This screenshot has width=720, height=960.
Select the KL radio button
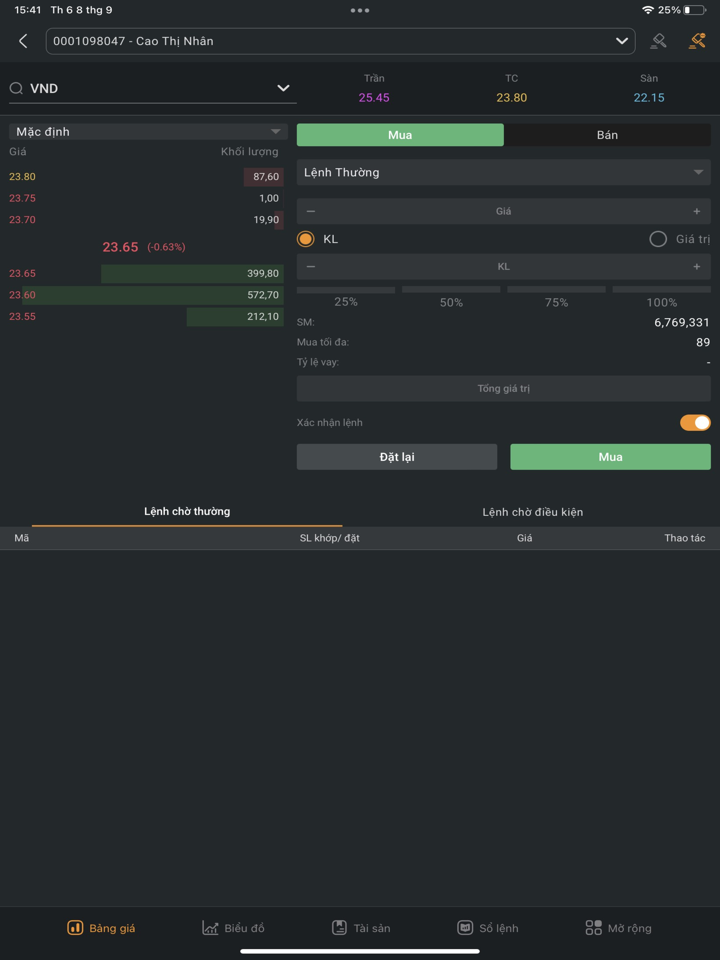click(306, 239)
